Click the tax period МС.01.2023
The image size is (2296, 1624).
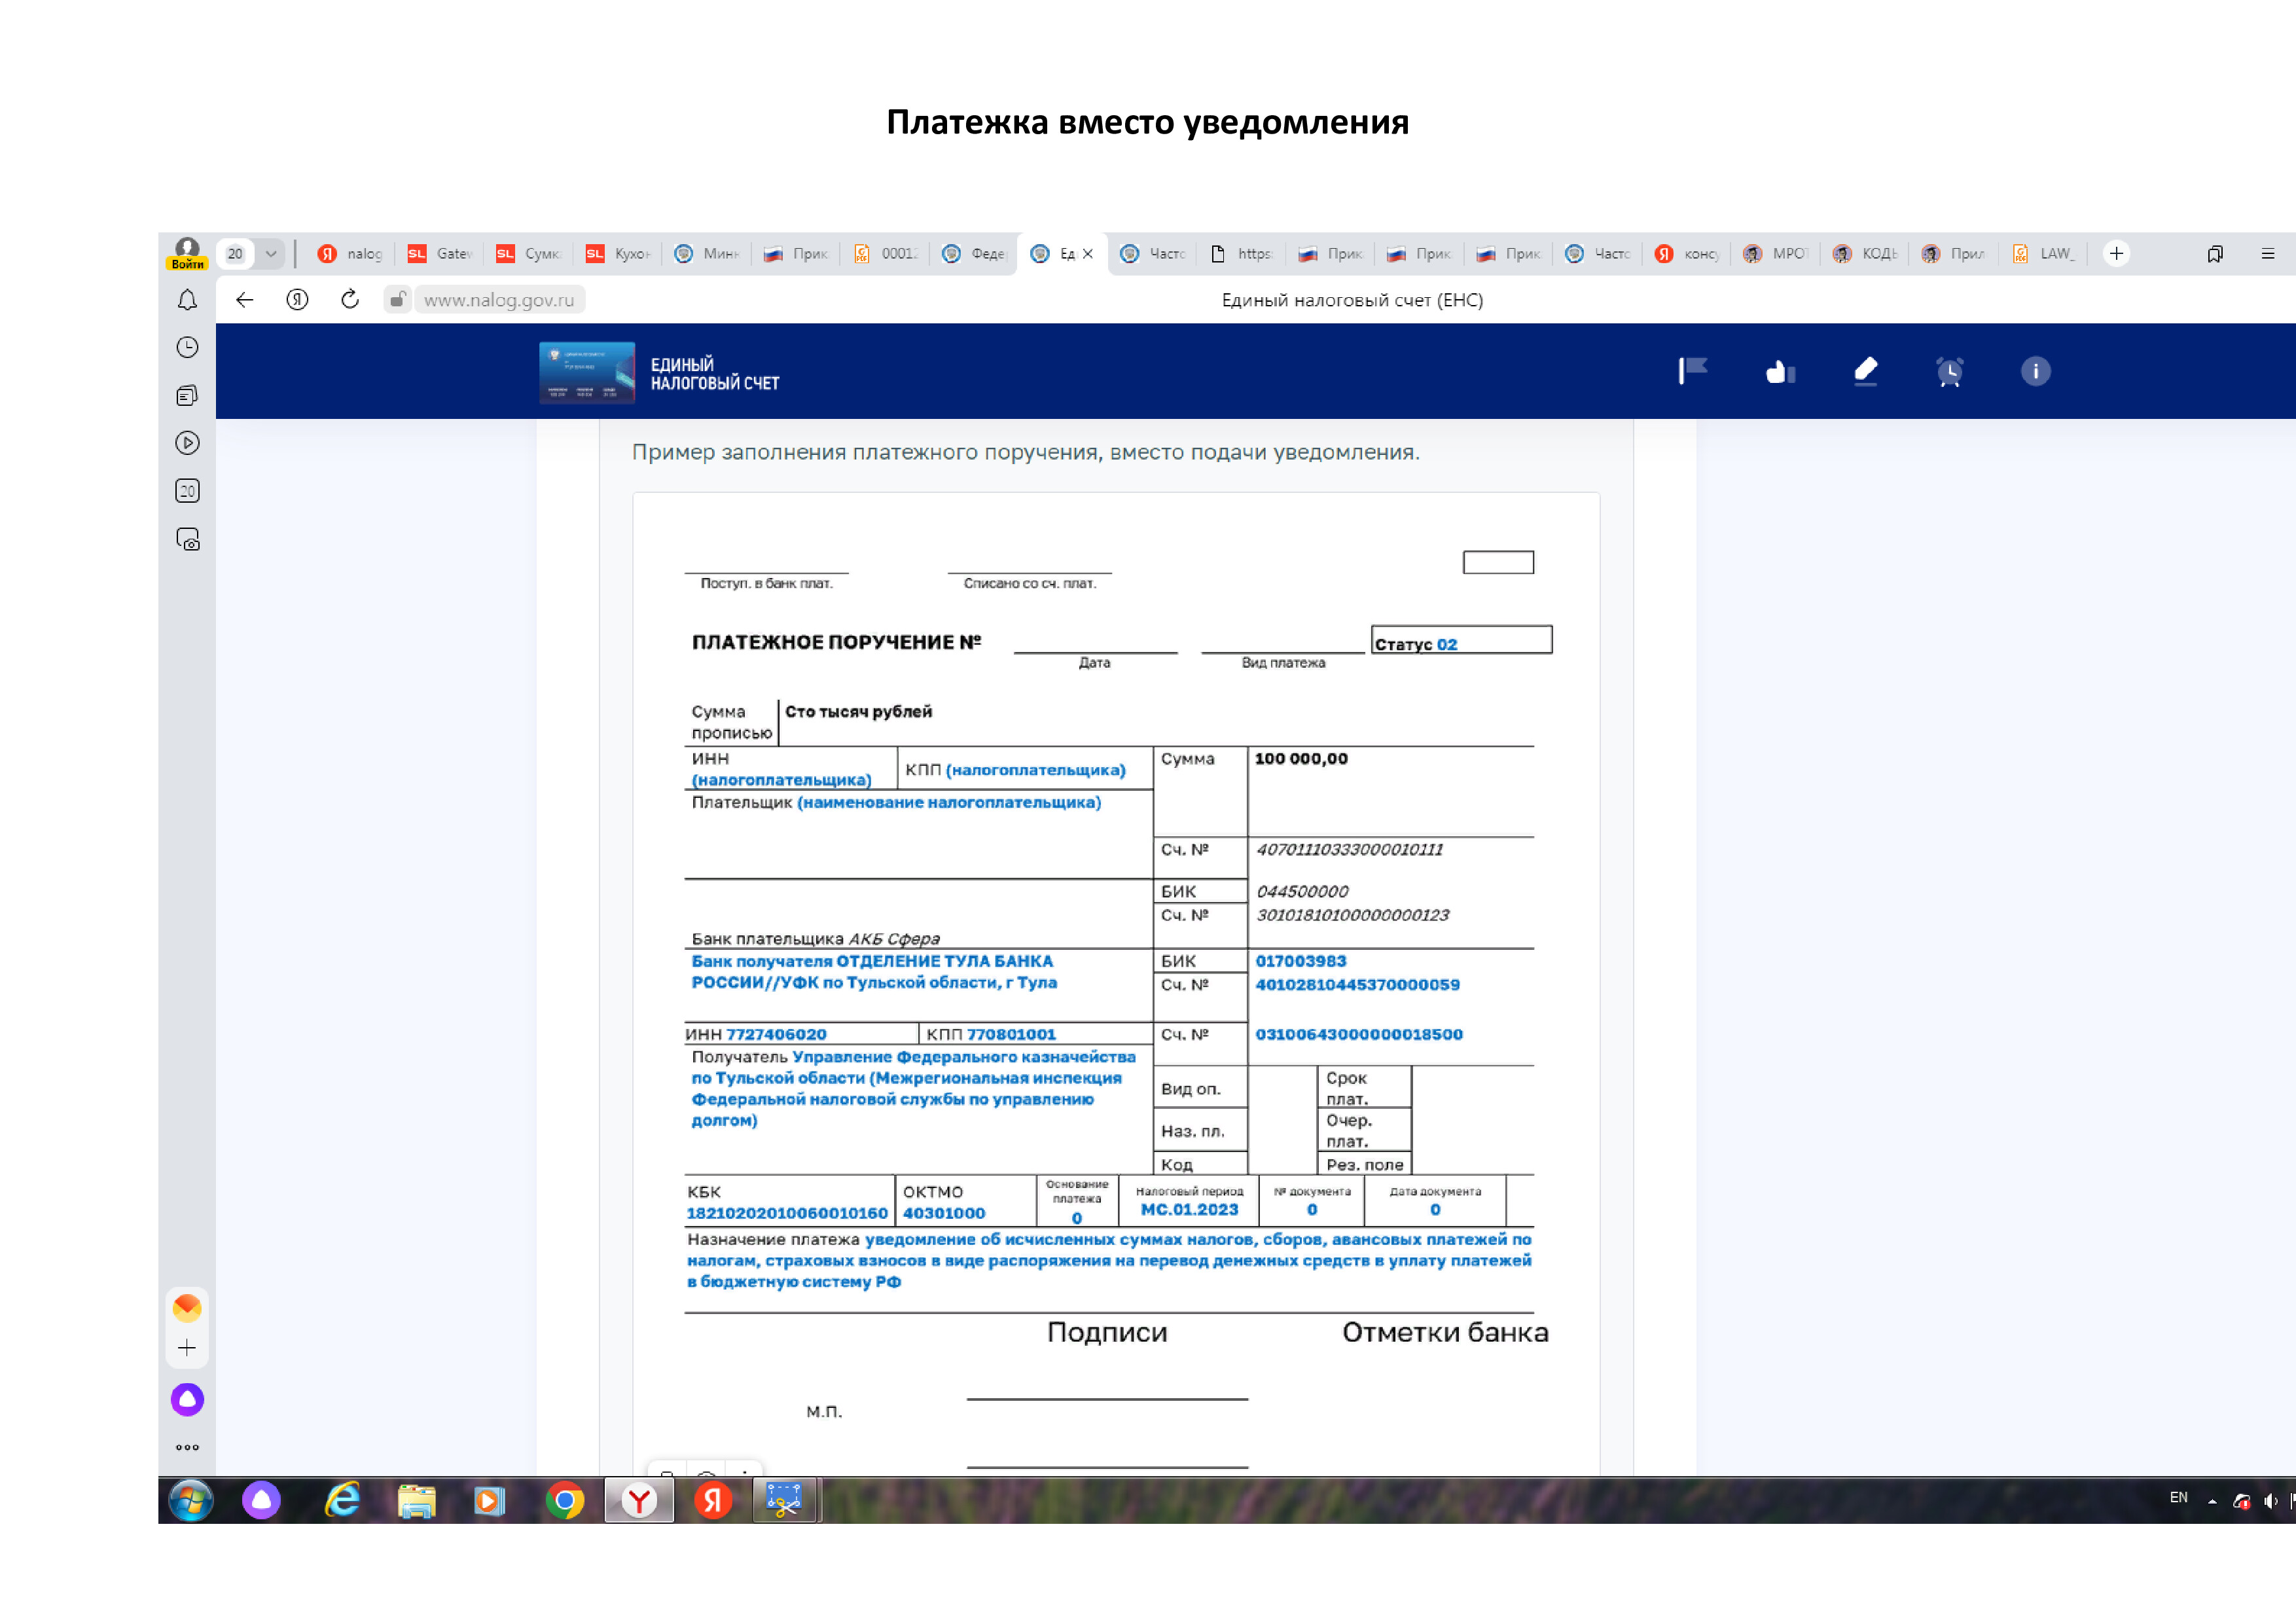[1189, 1209]
